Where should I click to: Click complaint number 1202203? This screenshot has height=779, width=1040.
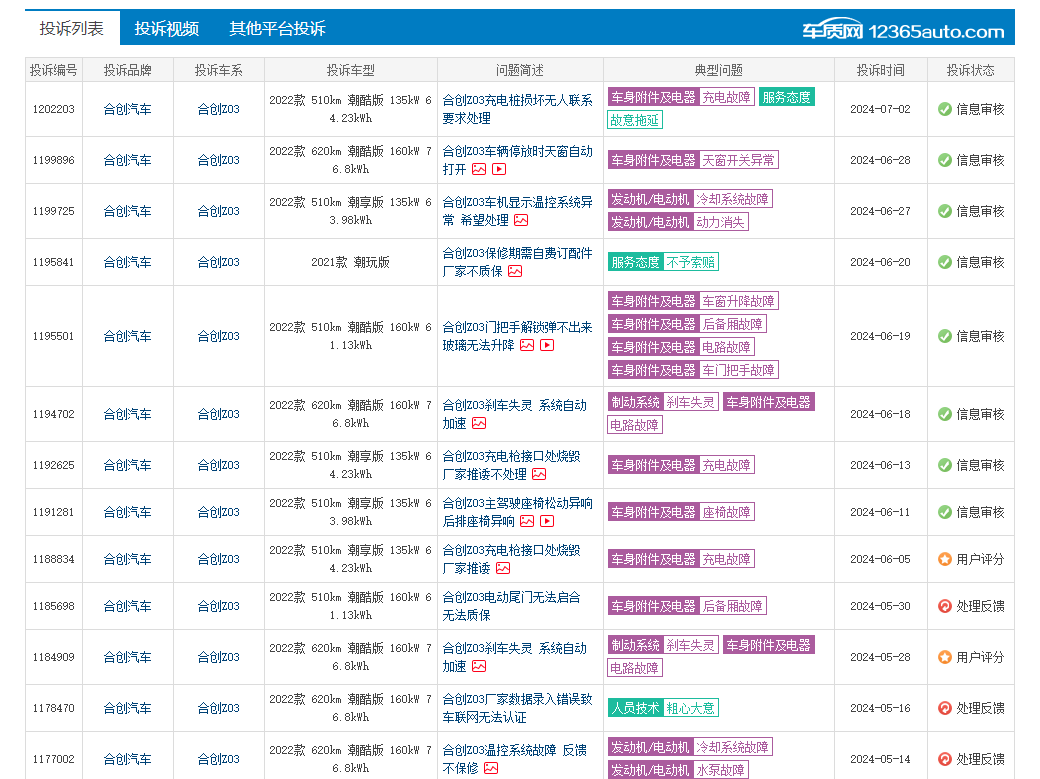tap(54, 109)
